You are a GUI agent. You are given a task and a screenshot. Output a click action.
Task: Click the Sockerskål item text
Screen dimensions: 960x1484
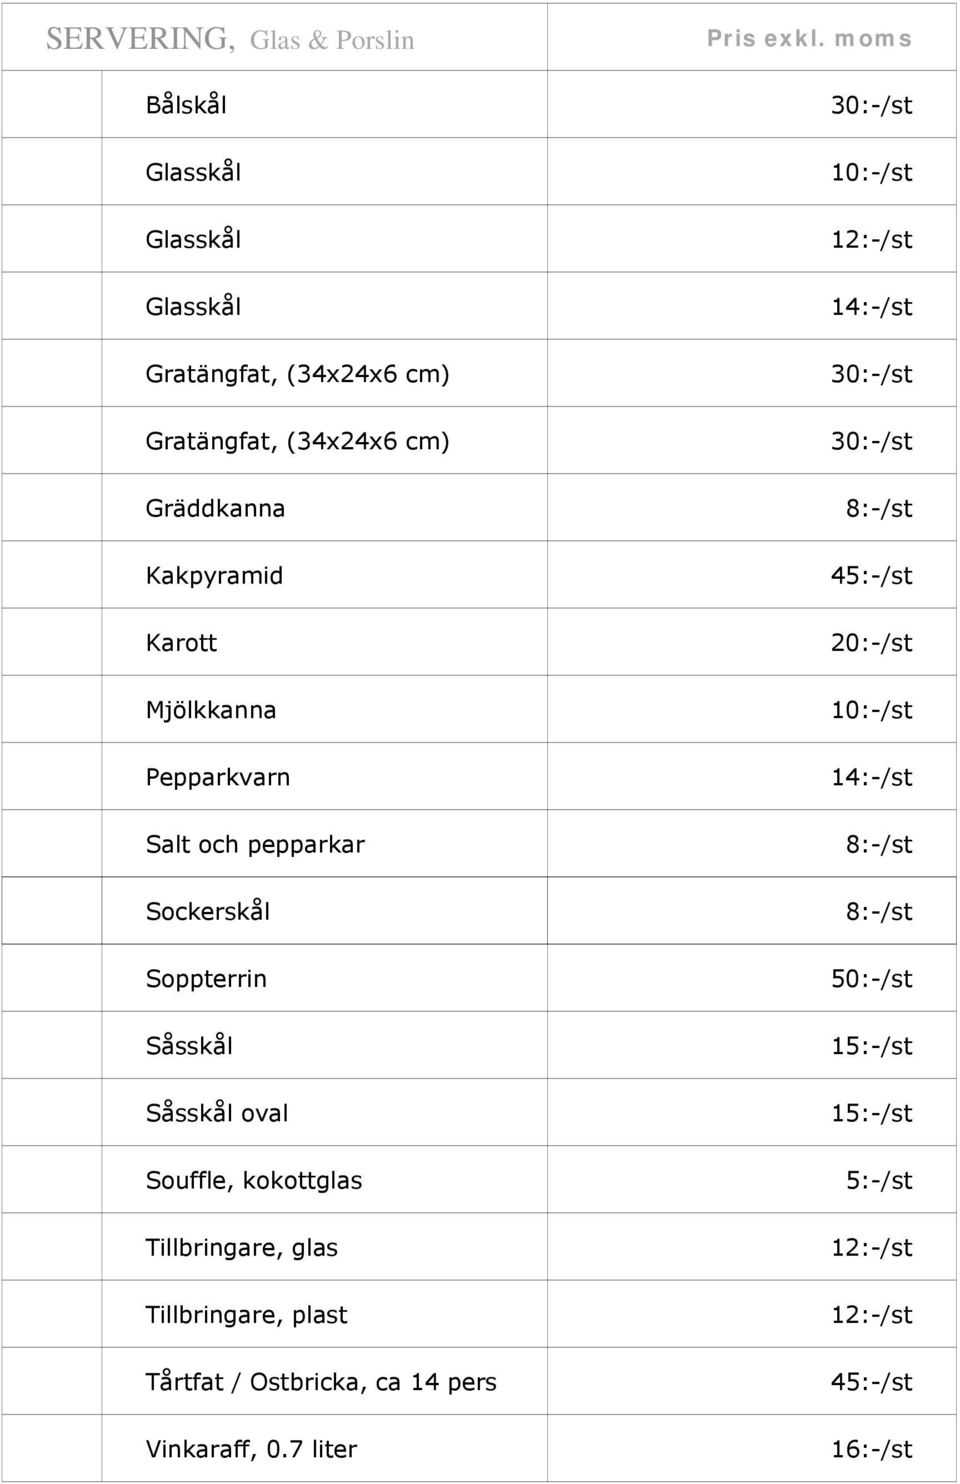[208, 910]
